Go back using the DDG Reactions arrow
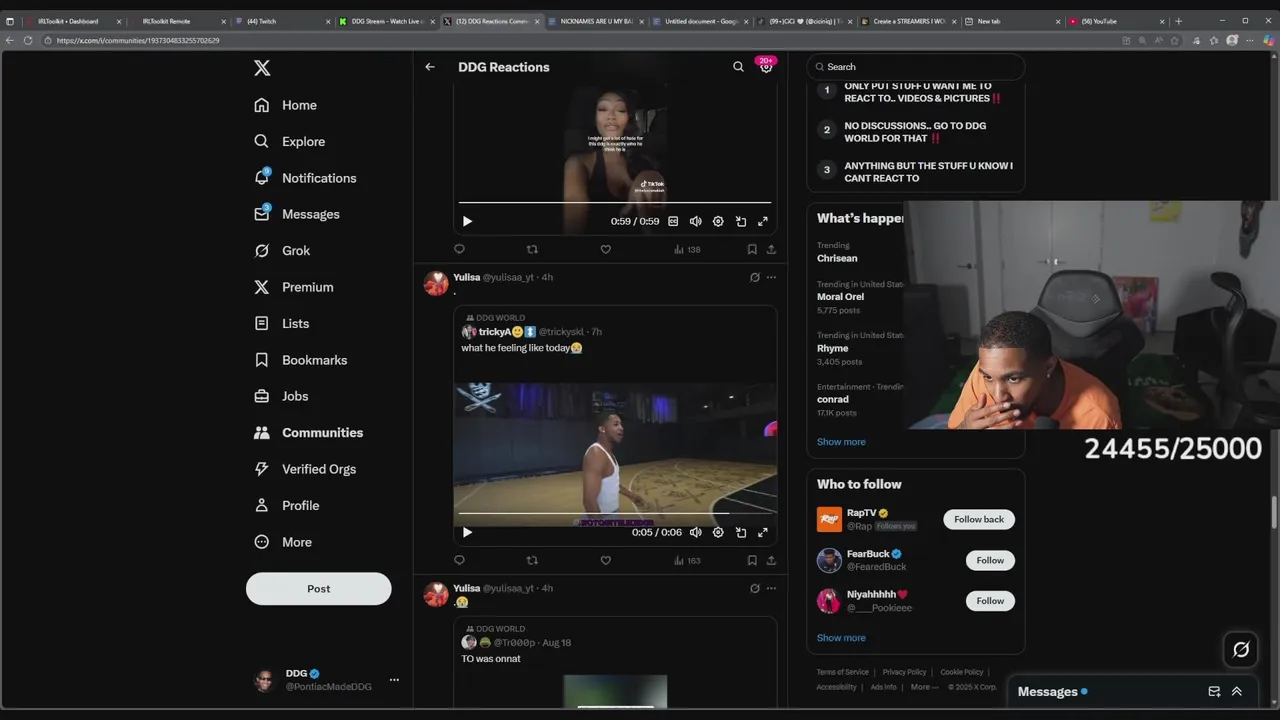 (x=430, y=67)
